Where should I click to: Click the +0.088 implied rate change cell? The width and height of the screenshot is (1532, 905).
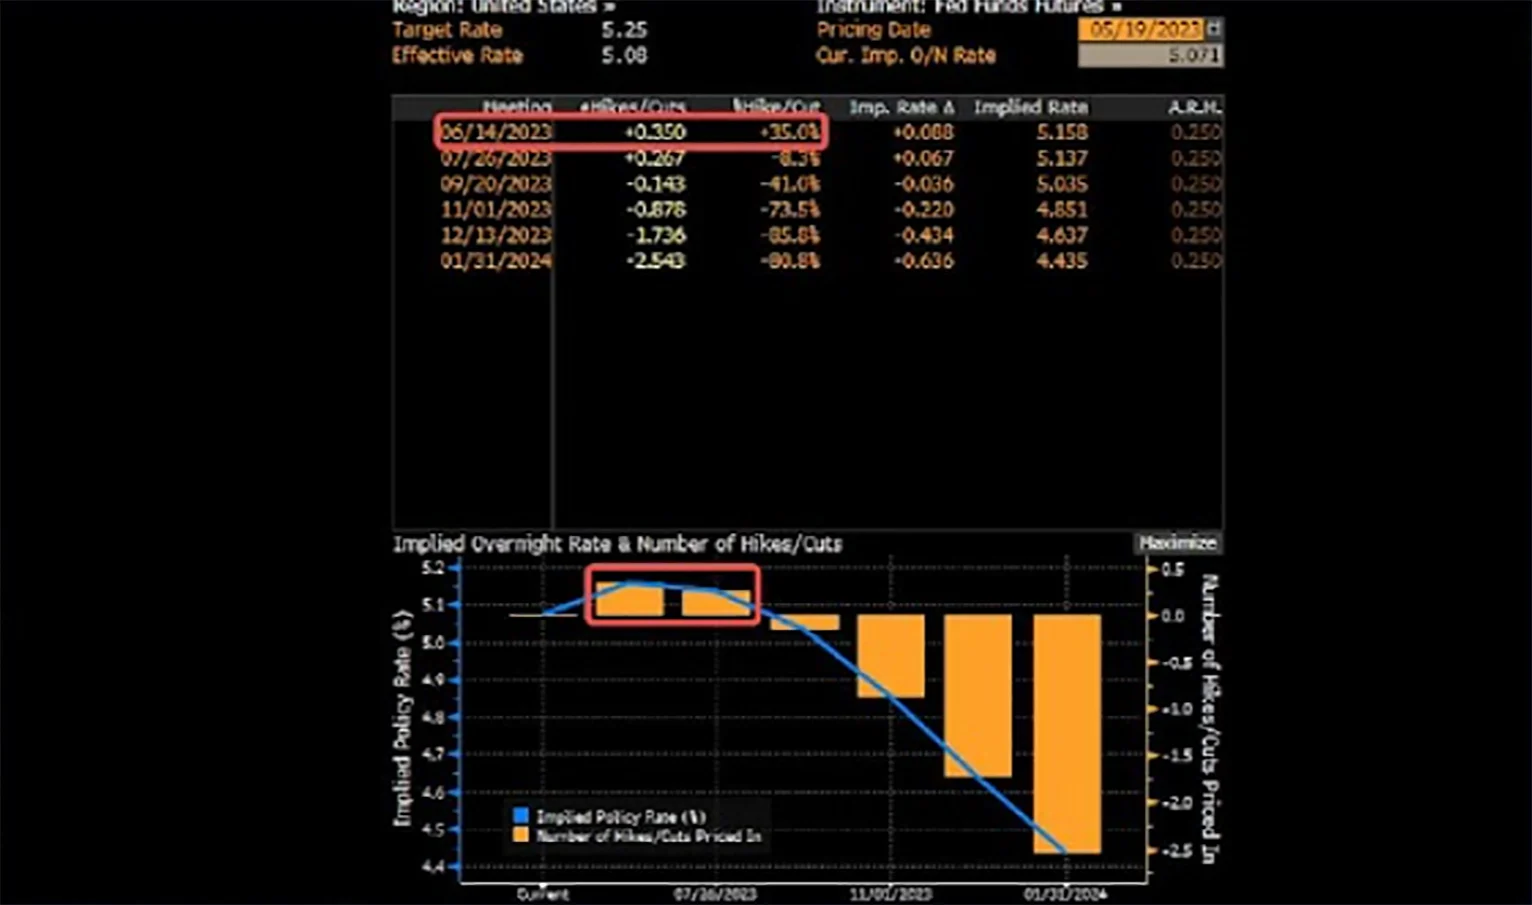pos(923,132)
